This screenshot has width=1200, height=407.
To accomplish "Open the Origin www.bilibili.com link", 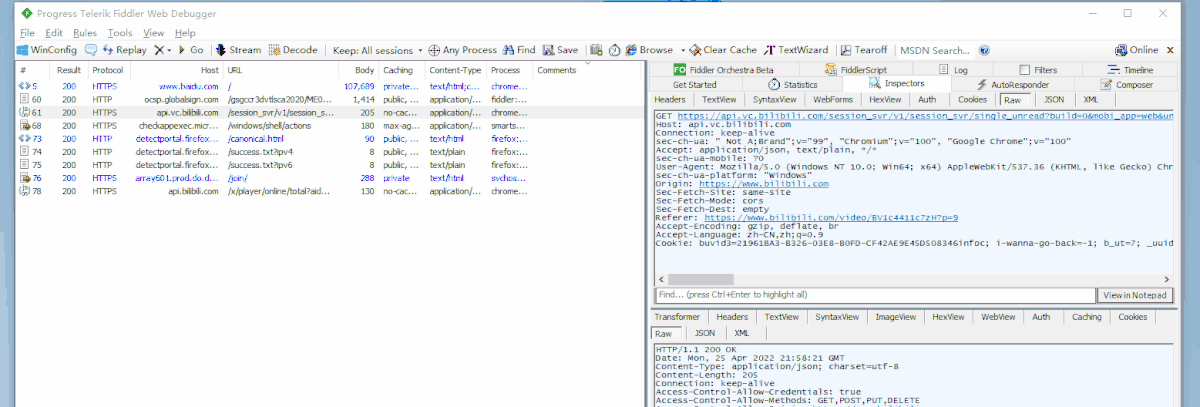I will pos(763,184).
